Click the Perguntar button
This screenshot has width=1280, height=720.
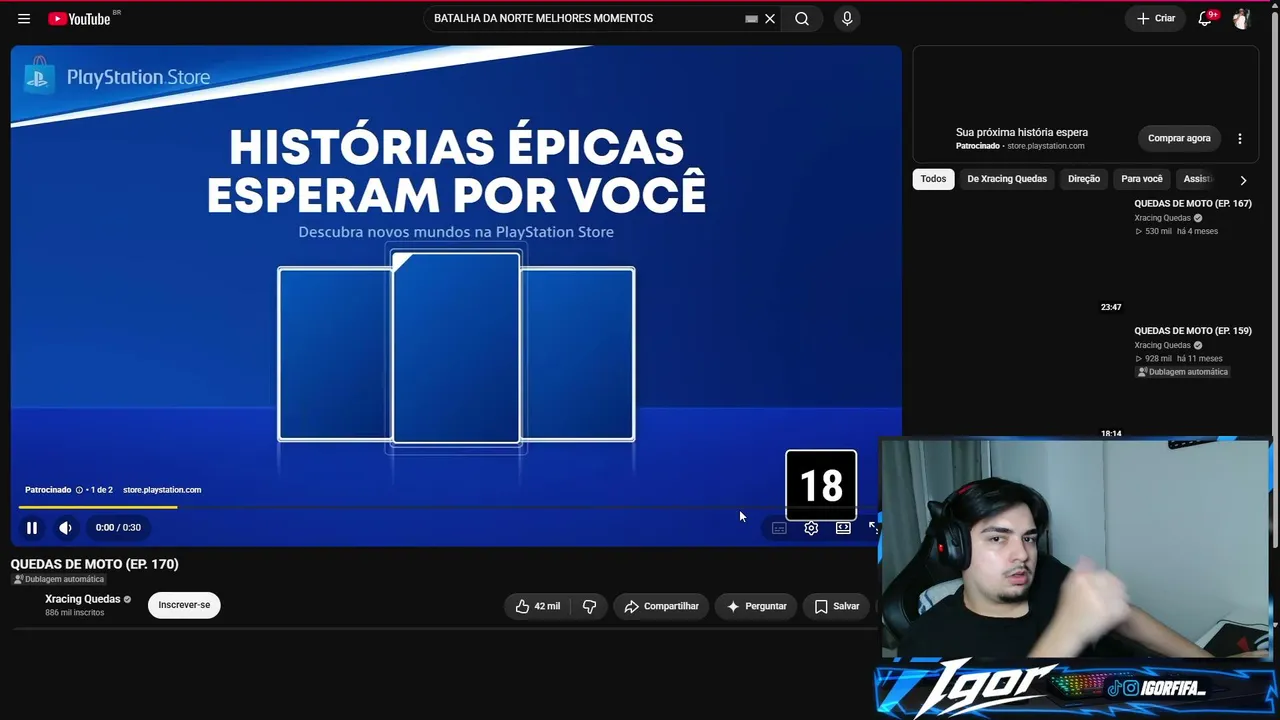pos(756,606)
